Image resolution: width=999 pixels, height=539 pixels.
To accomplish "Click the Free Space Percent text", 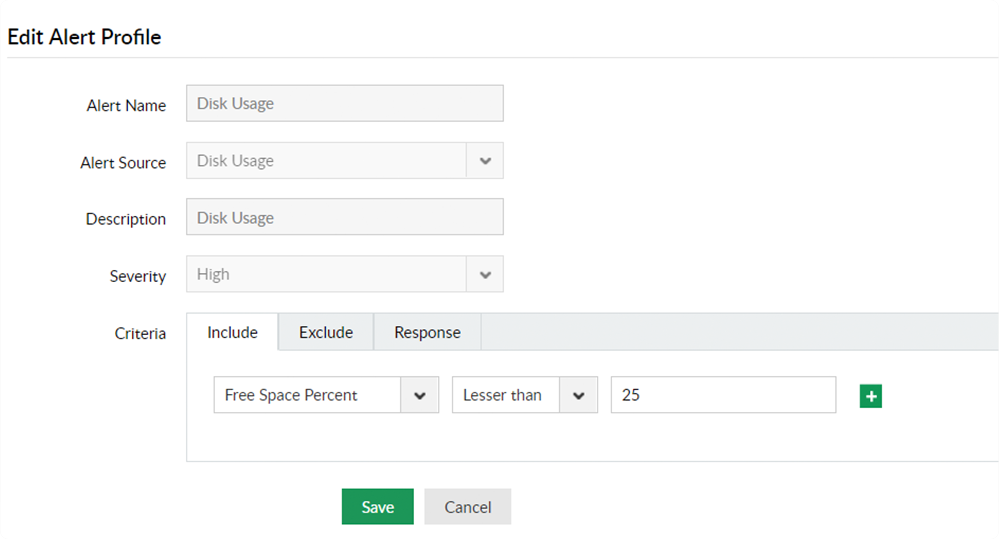I will (x=291, y=395).
